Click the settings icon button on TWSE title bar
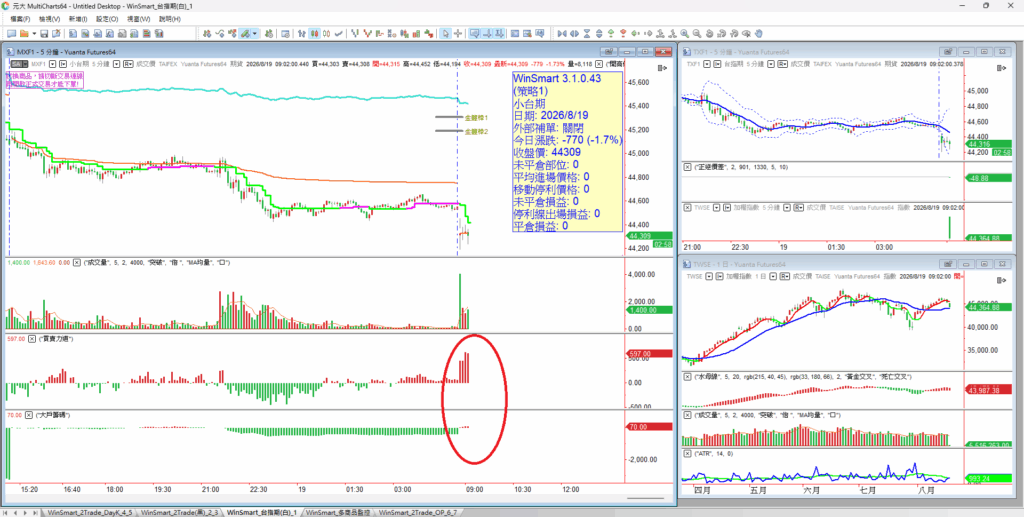Screen dimensions: 1024x517 click(948, 264)
